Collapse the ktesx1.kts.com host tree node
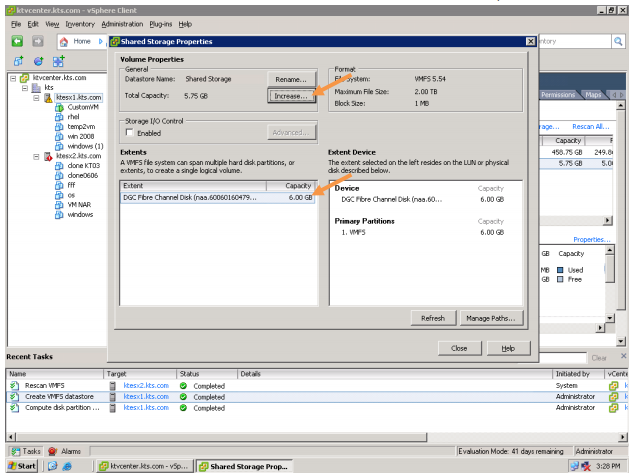This screenshot has height=473, width=631. click(x=37, y=97)
